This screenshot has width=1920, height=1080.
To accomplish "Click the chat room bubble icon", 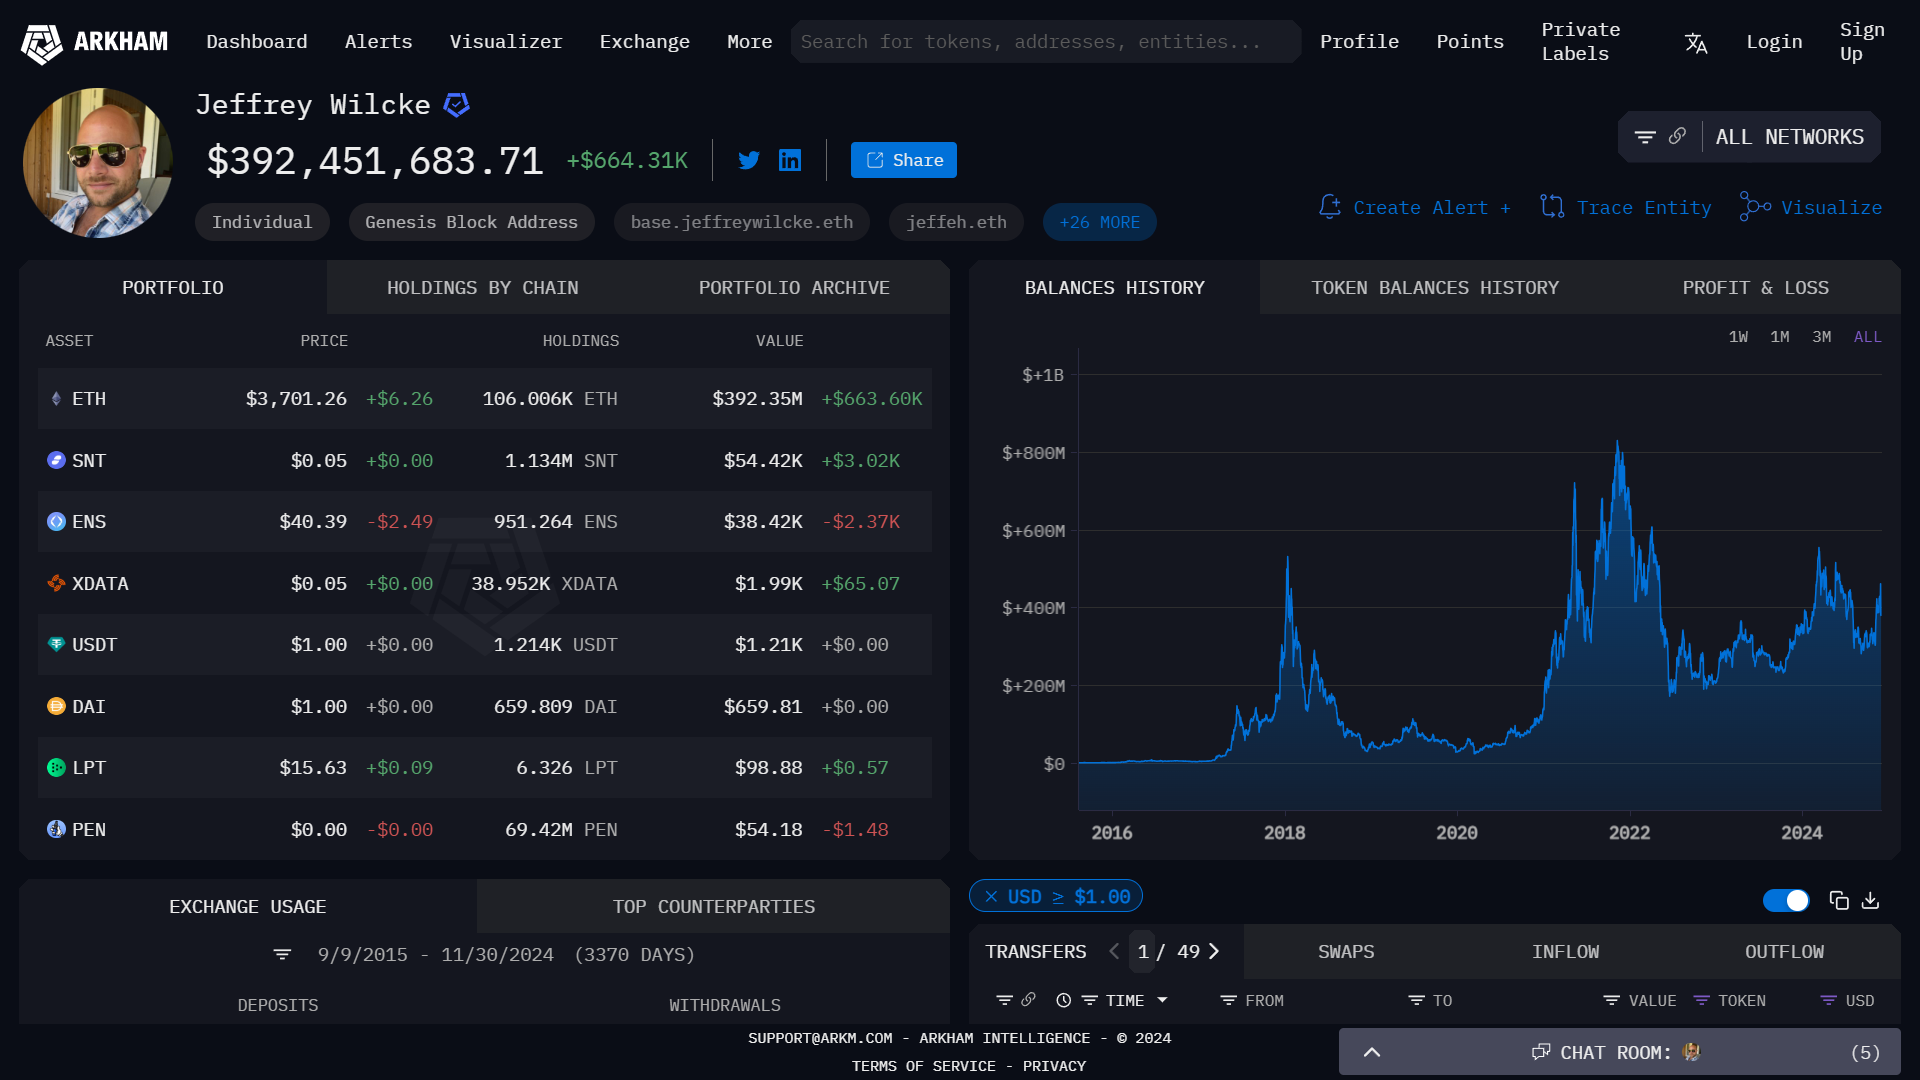I will [1541, 1052].
